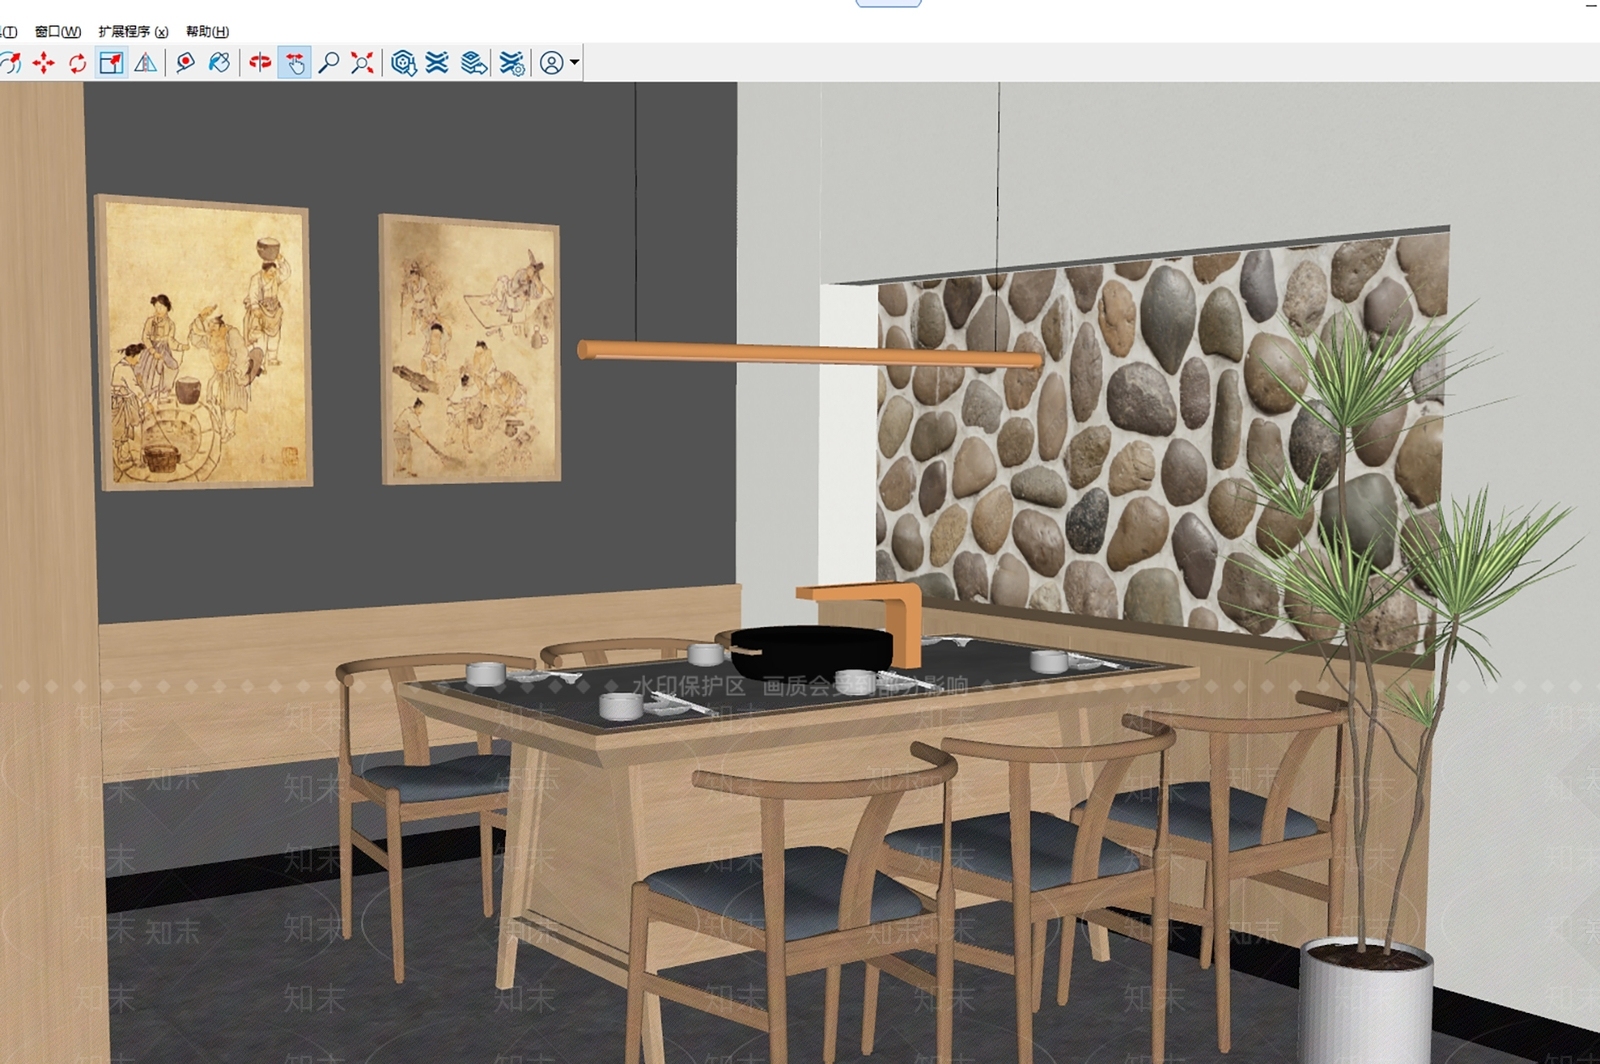Select the Paint Bucket tool
The height and width of the screenshot is (1064, 1600).
pos(219,63)
